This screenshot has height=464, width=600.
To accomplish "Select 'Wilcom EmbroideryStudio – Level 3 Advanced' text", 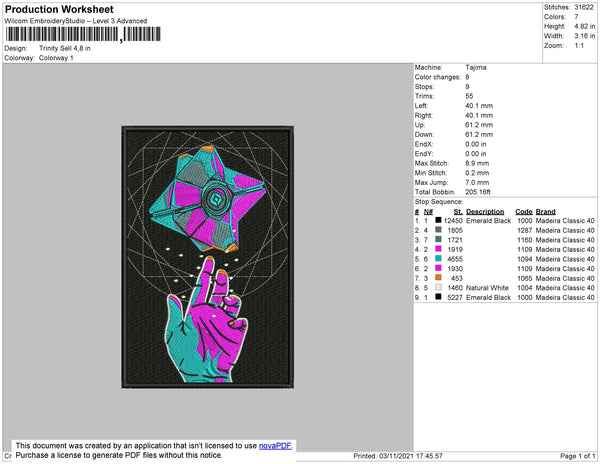I will (76, 21).
